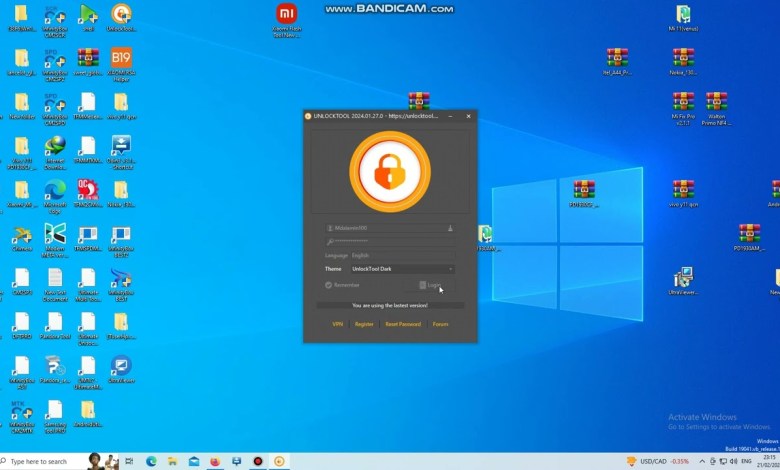Viewport: 780px width, 470px height.
Task: Open the Forum link
Action: [x=440, y=324]
